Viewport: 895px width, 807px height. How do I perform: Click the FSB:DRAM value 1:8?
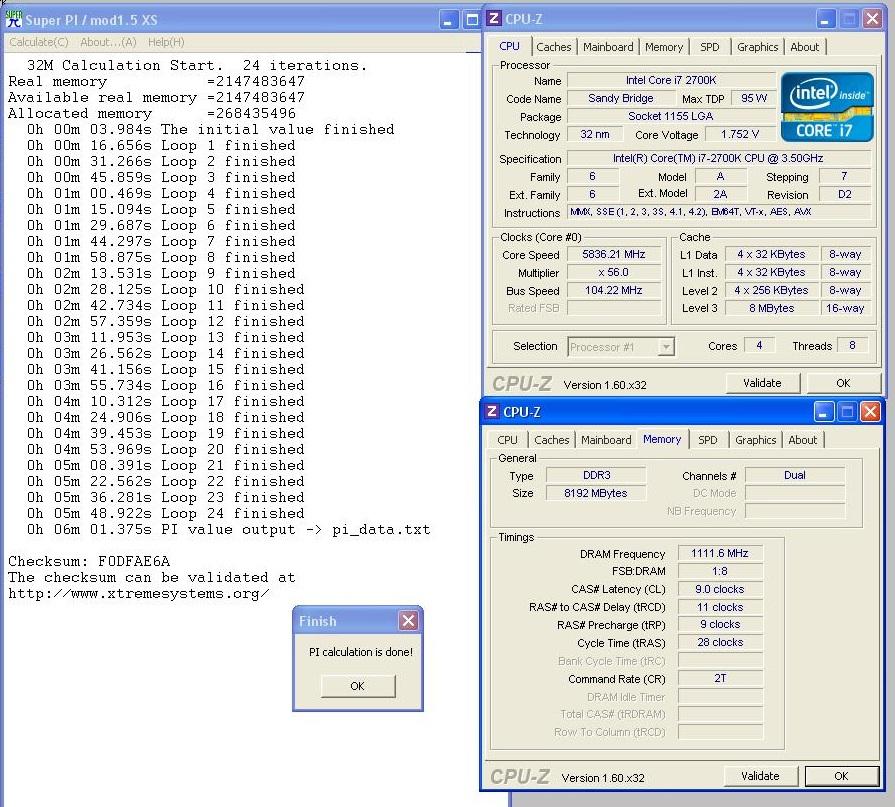[x=720, y=571]
